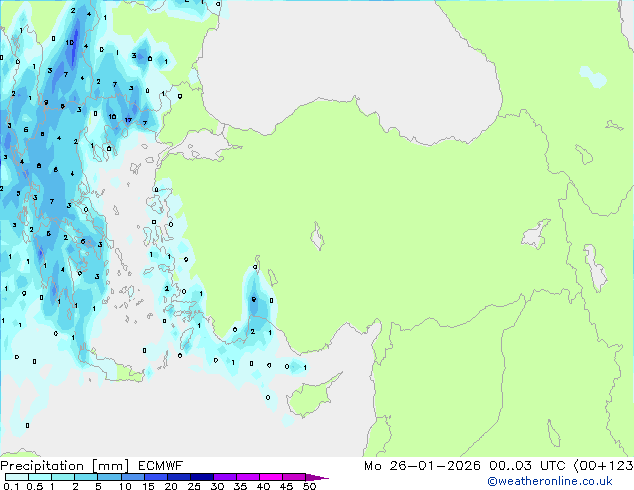Click the '00..03 UTC' time text
The height and width of the screenshot is (490, 634).
tap(527, 466)
